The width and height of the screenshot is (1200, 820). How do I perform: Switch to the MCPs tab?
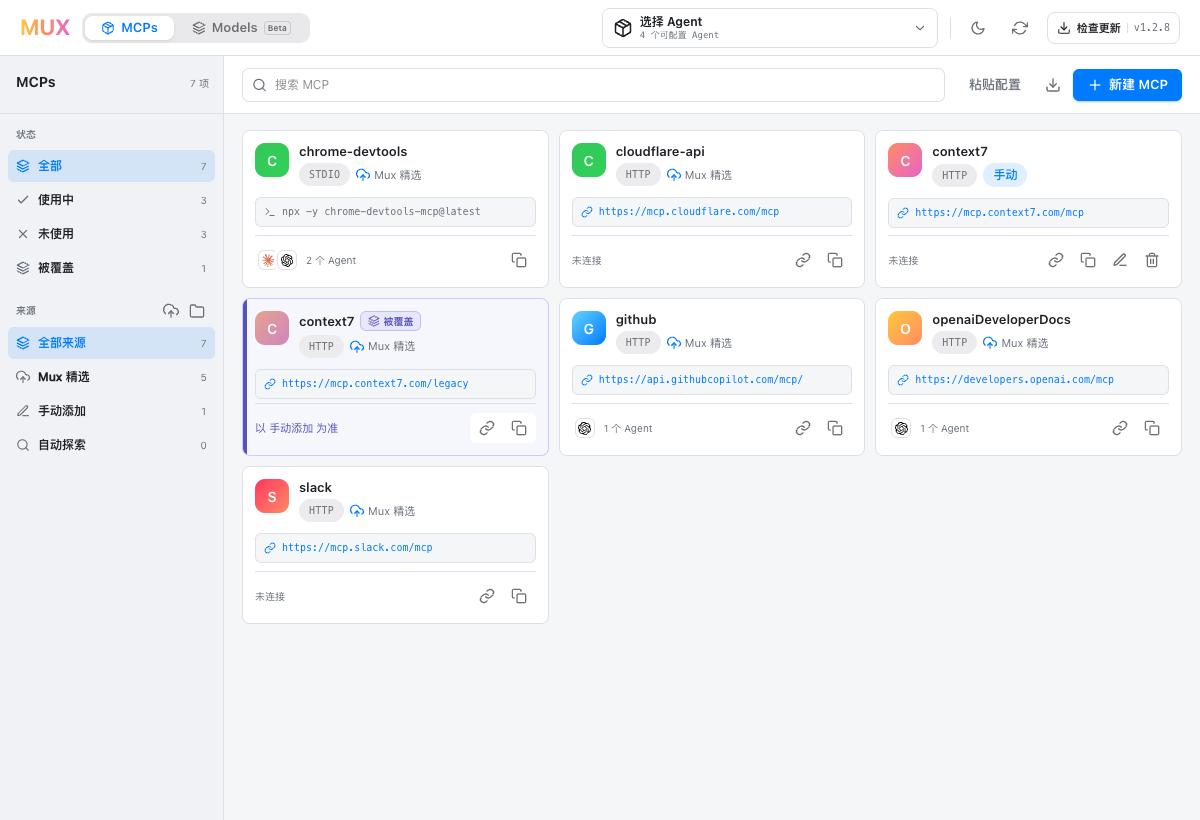(129, 28)
